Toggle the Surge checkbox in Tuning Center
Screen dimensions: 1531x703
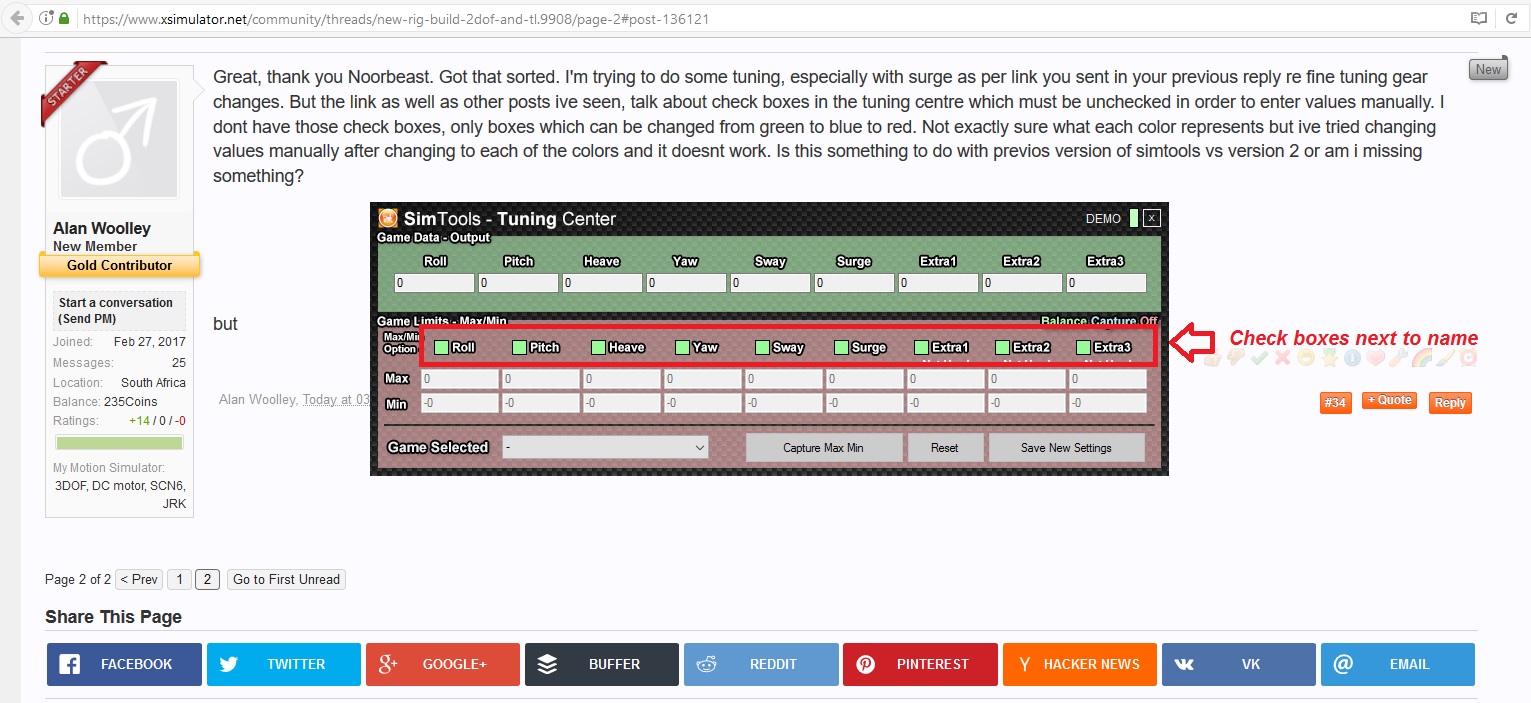(841, 347)
